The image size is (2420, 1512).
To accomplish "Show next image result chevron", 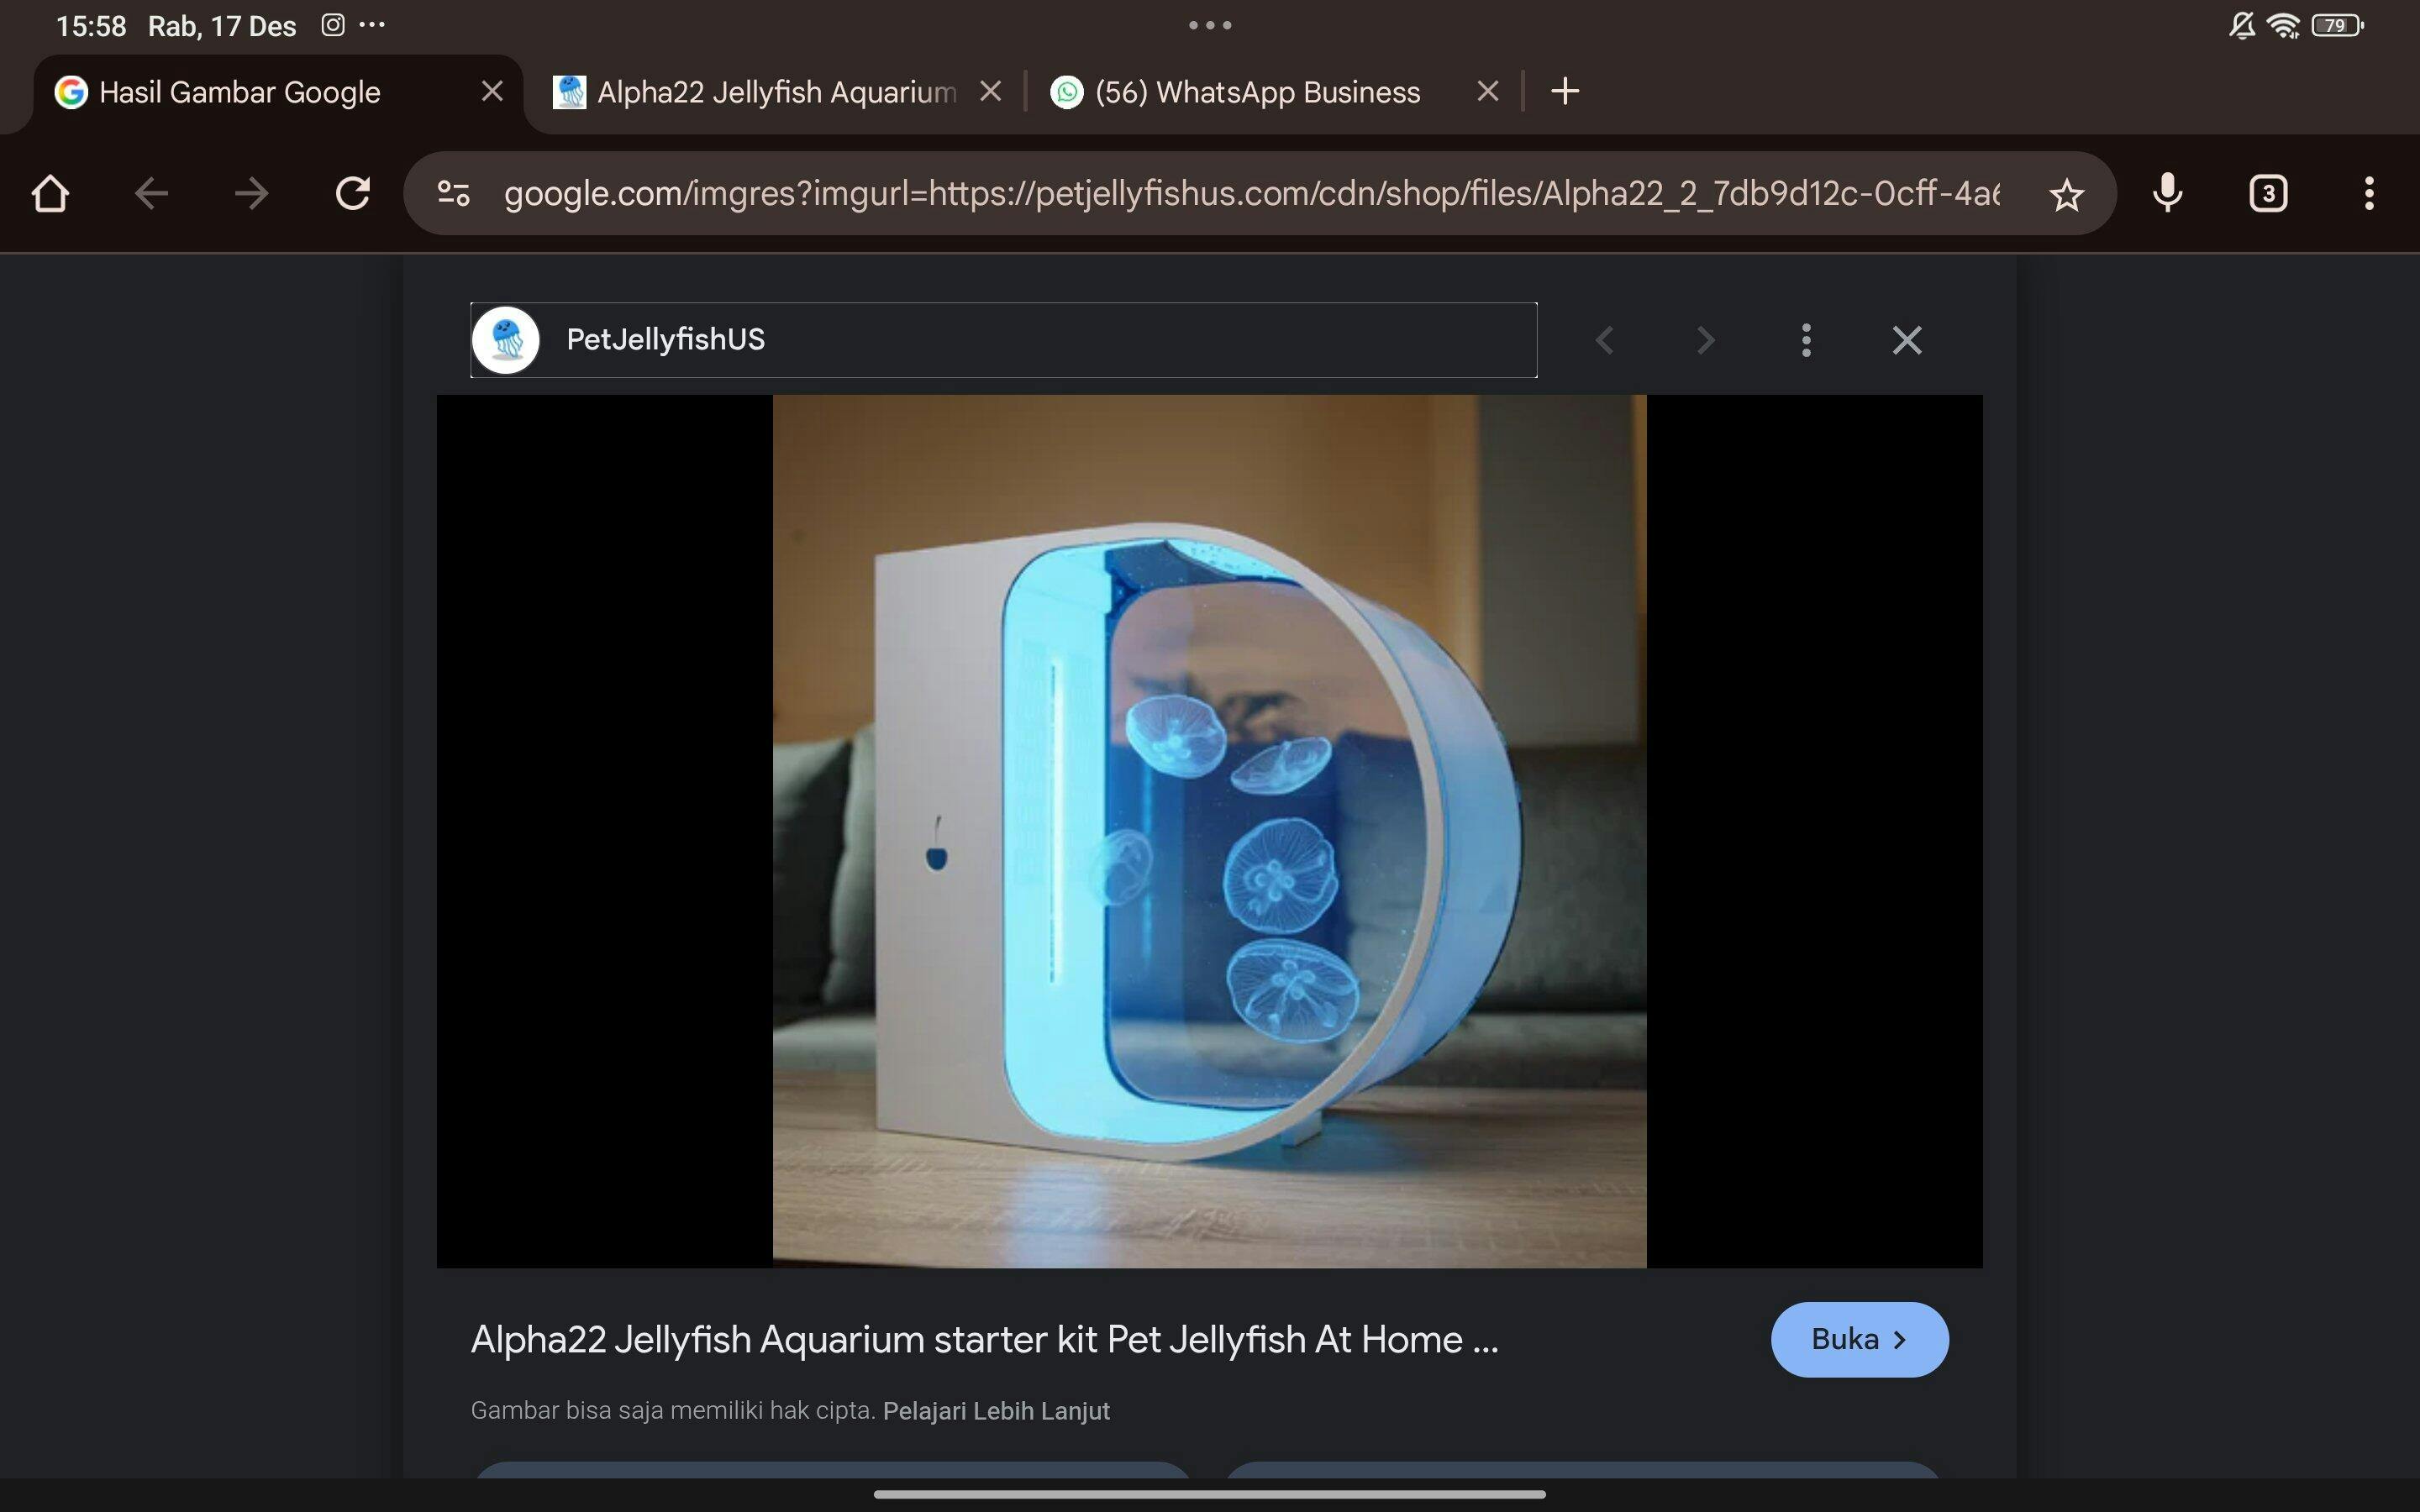I will pos(1705,340).
